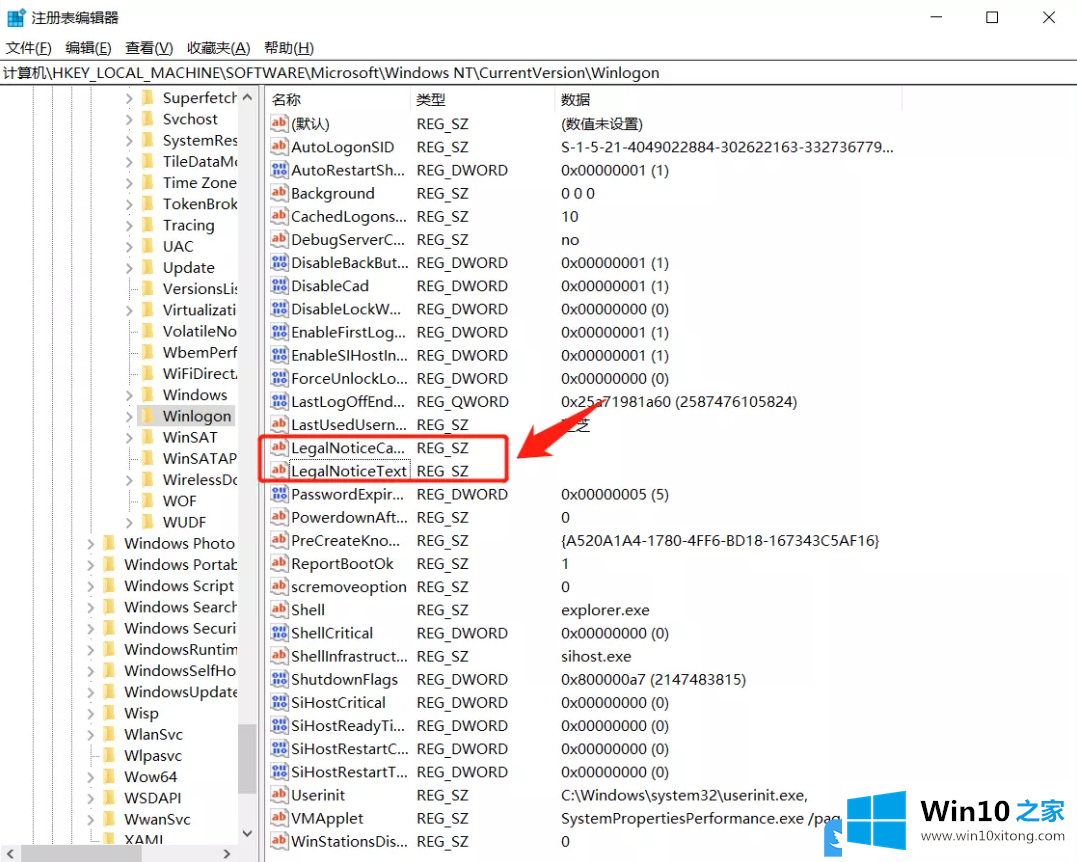The height and width of the screenshot is (862, 1077).
Task: Select the WinStationsDisabled value row
Action: click(584, 841)
